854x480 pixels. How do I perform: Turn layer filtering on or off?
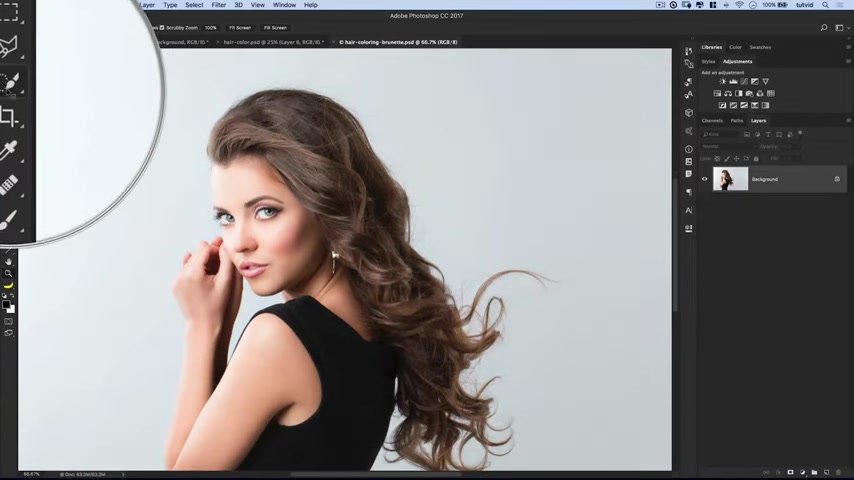[800, 132]
